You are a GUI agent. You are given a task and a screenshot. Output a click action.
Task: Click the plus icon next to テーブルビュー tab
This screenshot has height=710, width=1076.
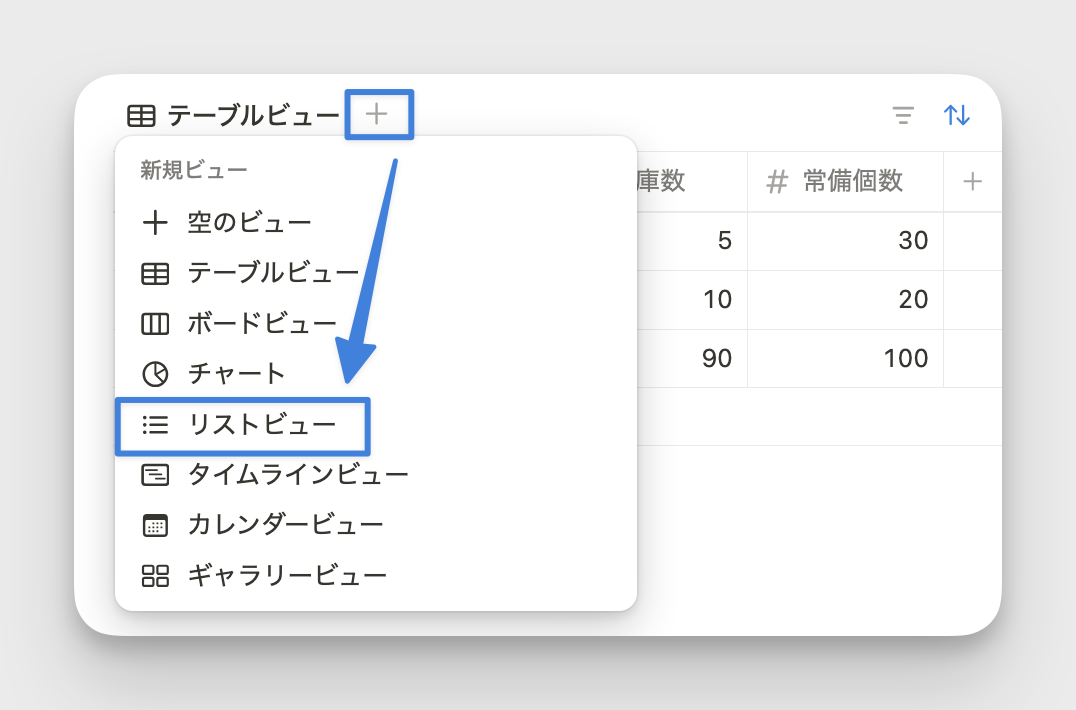tap(377, 114)
